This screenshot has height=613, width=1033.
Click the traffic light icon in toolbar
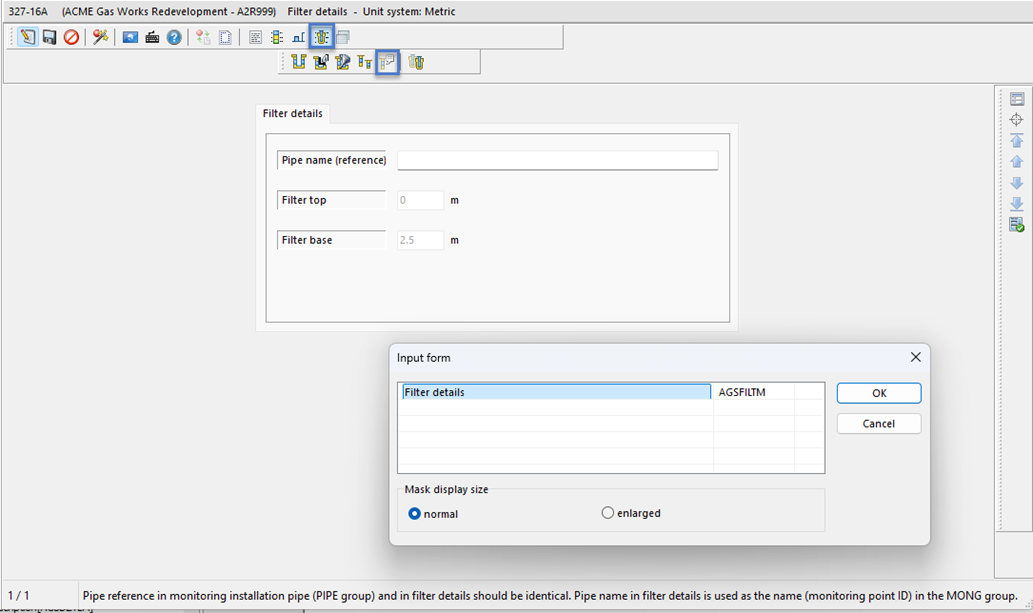click(x=277, y=37)
